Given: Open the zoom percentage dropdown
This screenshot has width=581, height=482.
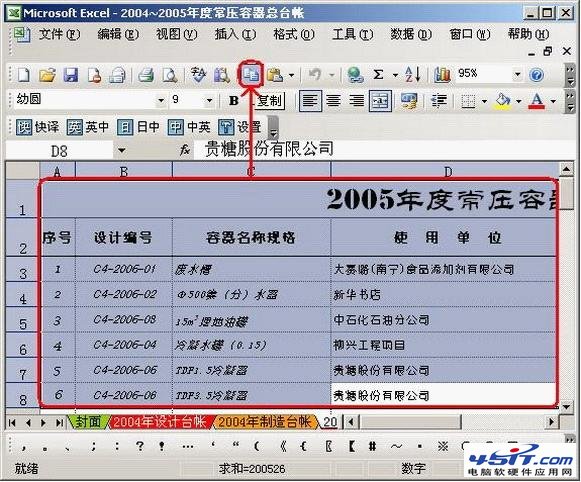Looking at the screenshot, I should (517, 74).
